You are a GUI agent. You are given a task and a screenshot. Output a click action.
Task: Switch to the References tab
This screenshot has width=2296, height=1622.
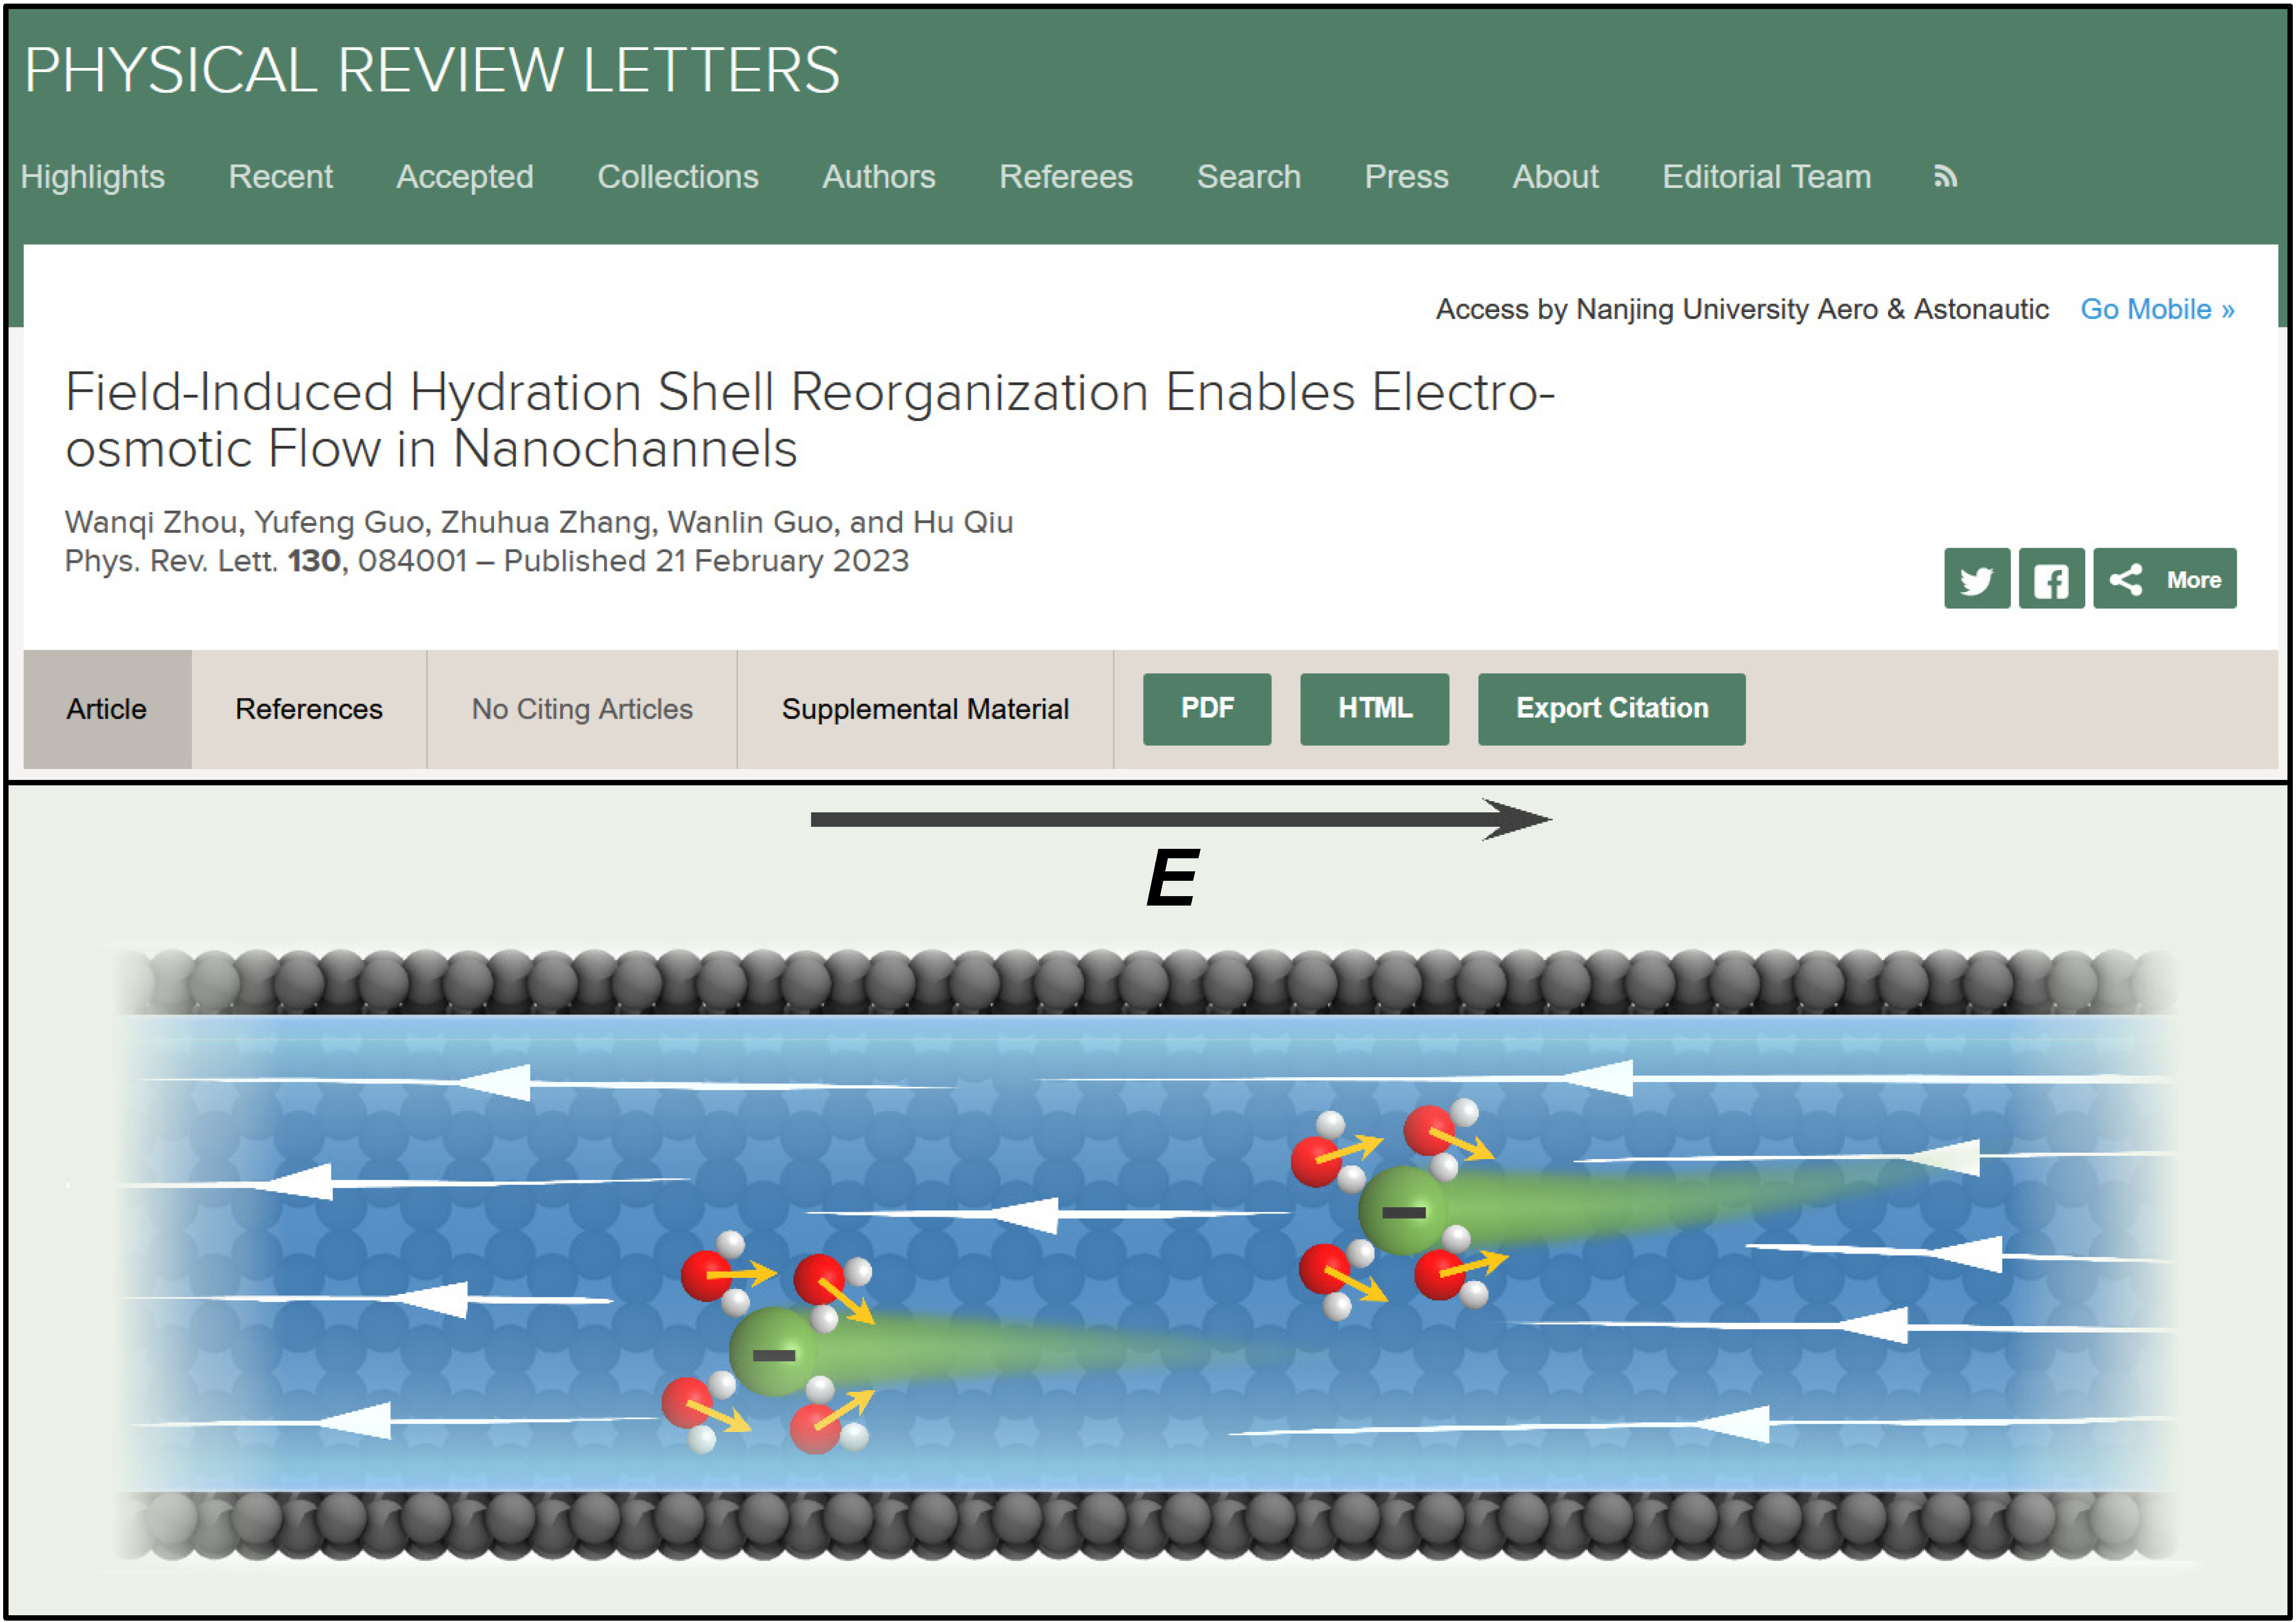[x=308, y=709]
